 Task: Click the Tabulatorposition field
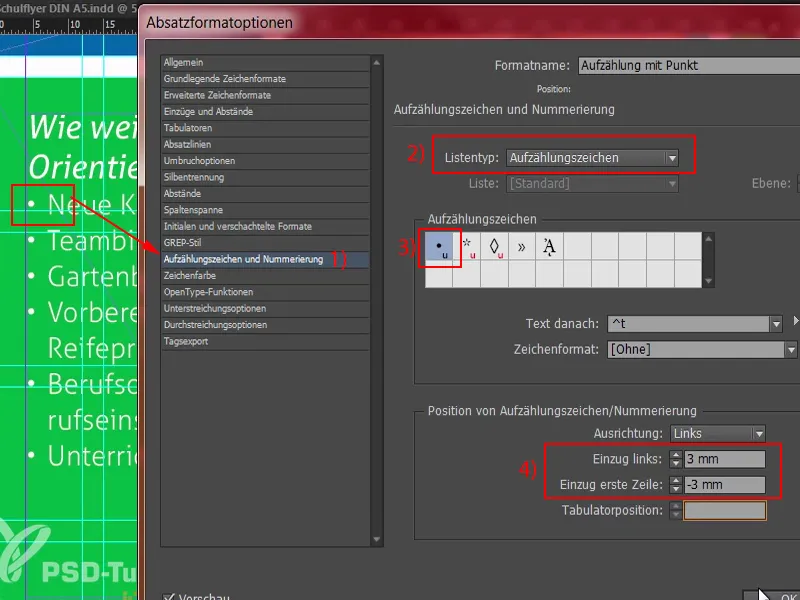click(x=724, y=510)
